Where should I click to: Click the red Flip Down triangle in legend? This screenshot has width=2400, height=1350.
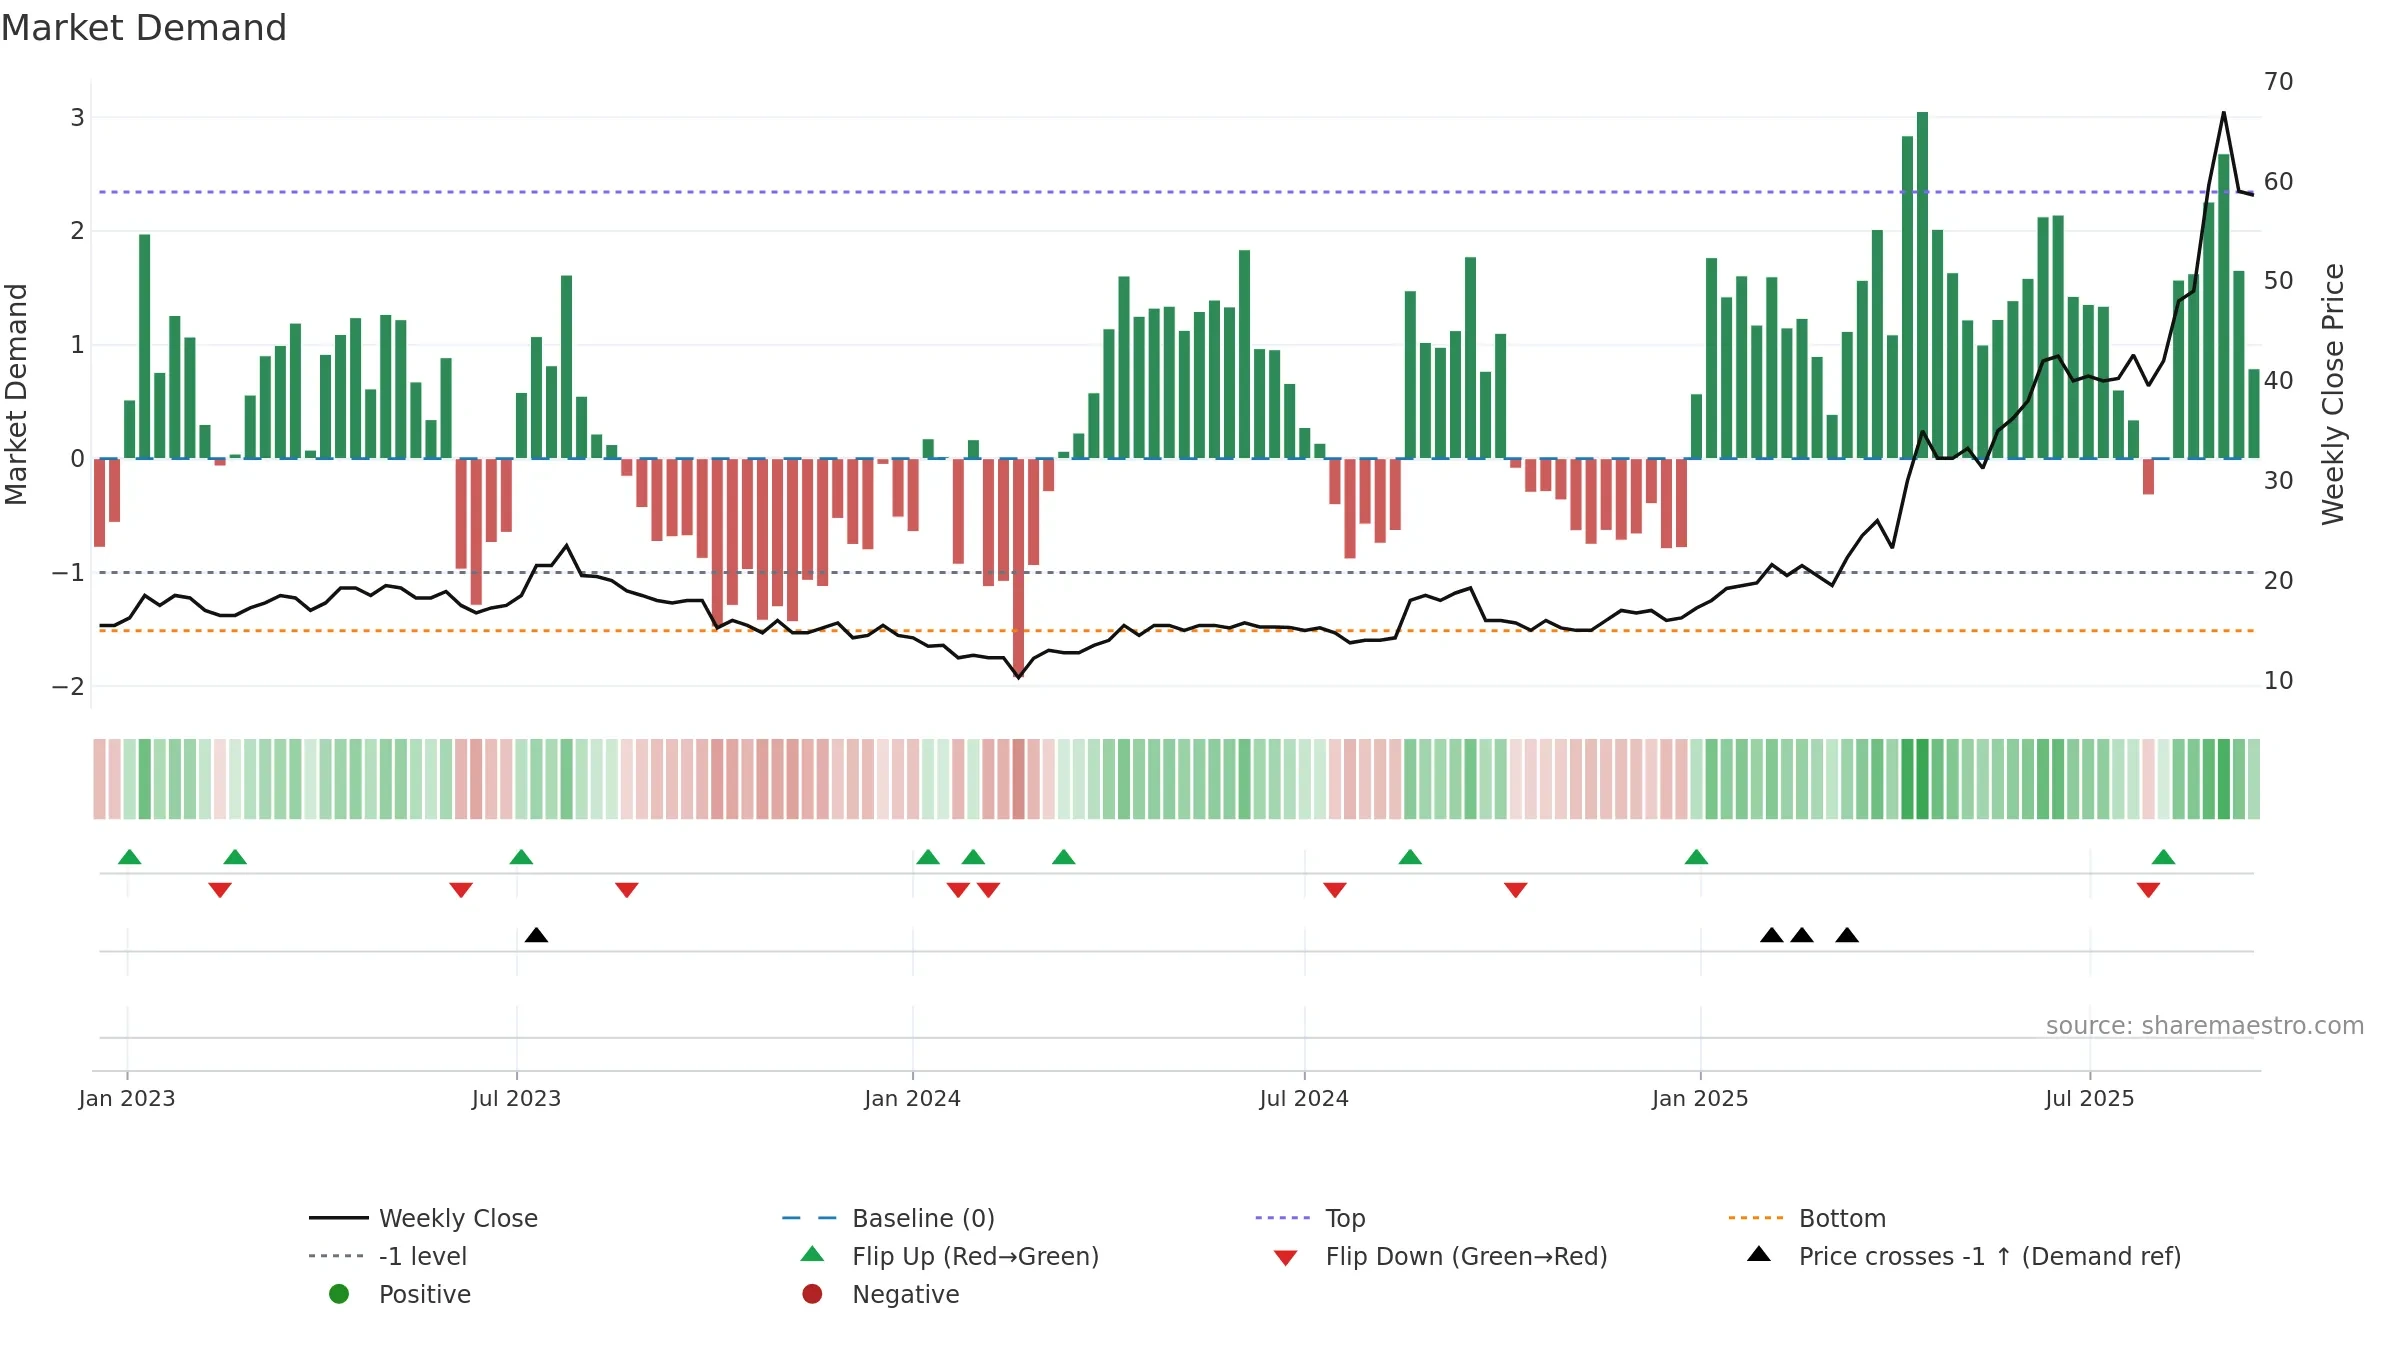[x=1286, y=1258]
